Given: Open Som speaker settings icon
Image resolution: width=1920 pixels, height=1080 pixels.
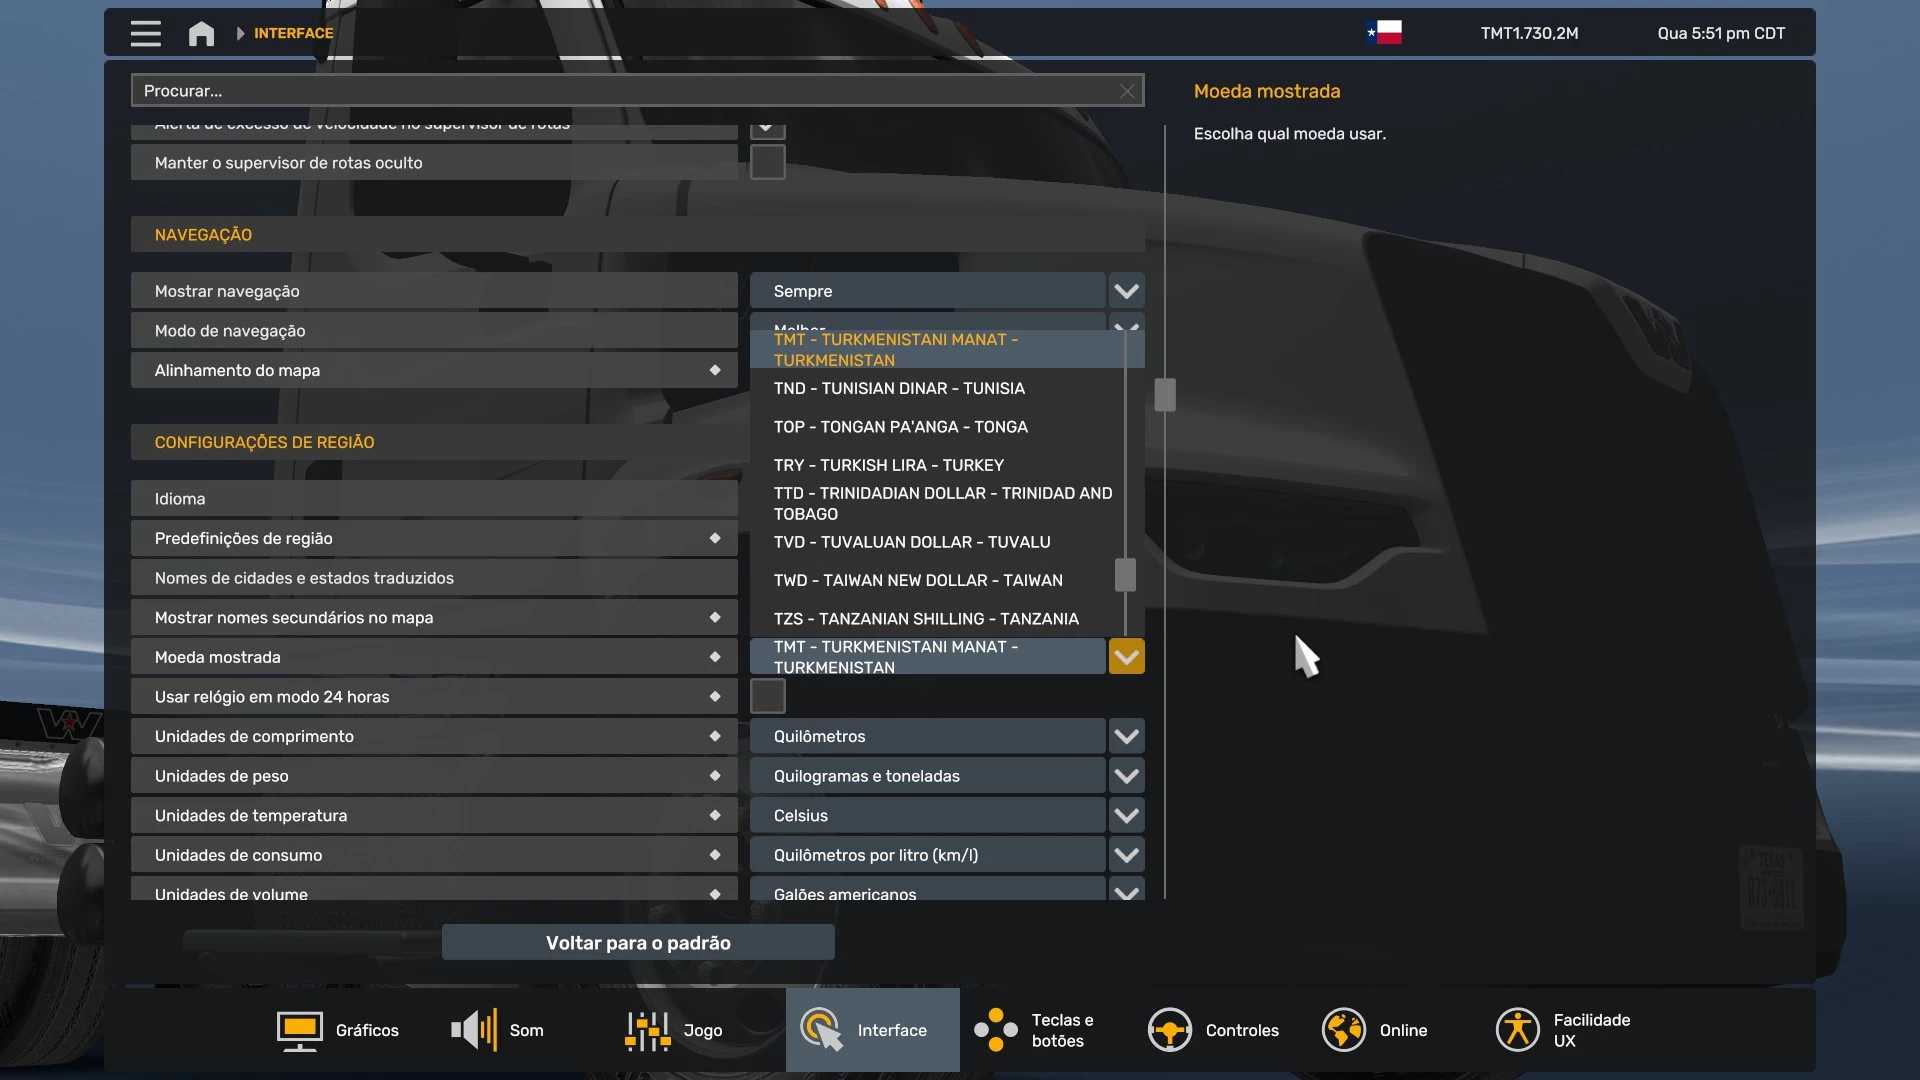Looking at the screenshot, I should click(474, 1030).
